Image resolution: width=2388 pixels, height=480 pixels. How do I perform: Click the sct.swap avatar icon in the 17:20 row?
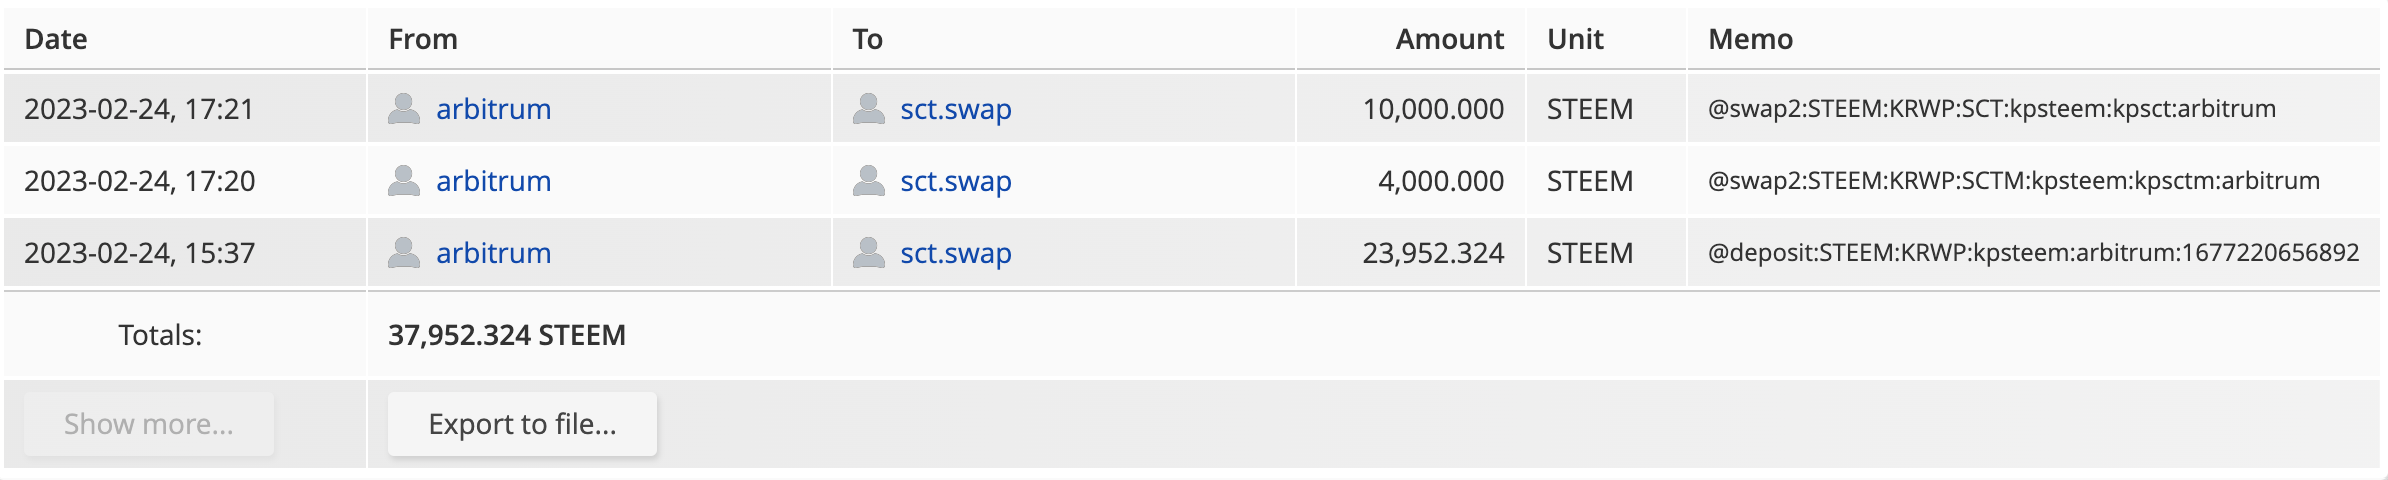click(869, 181)
